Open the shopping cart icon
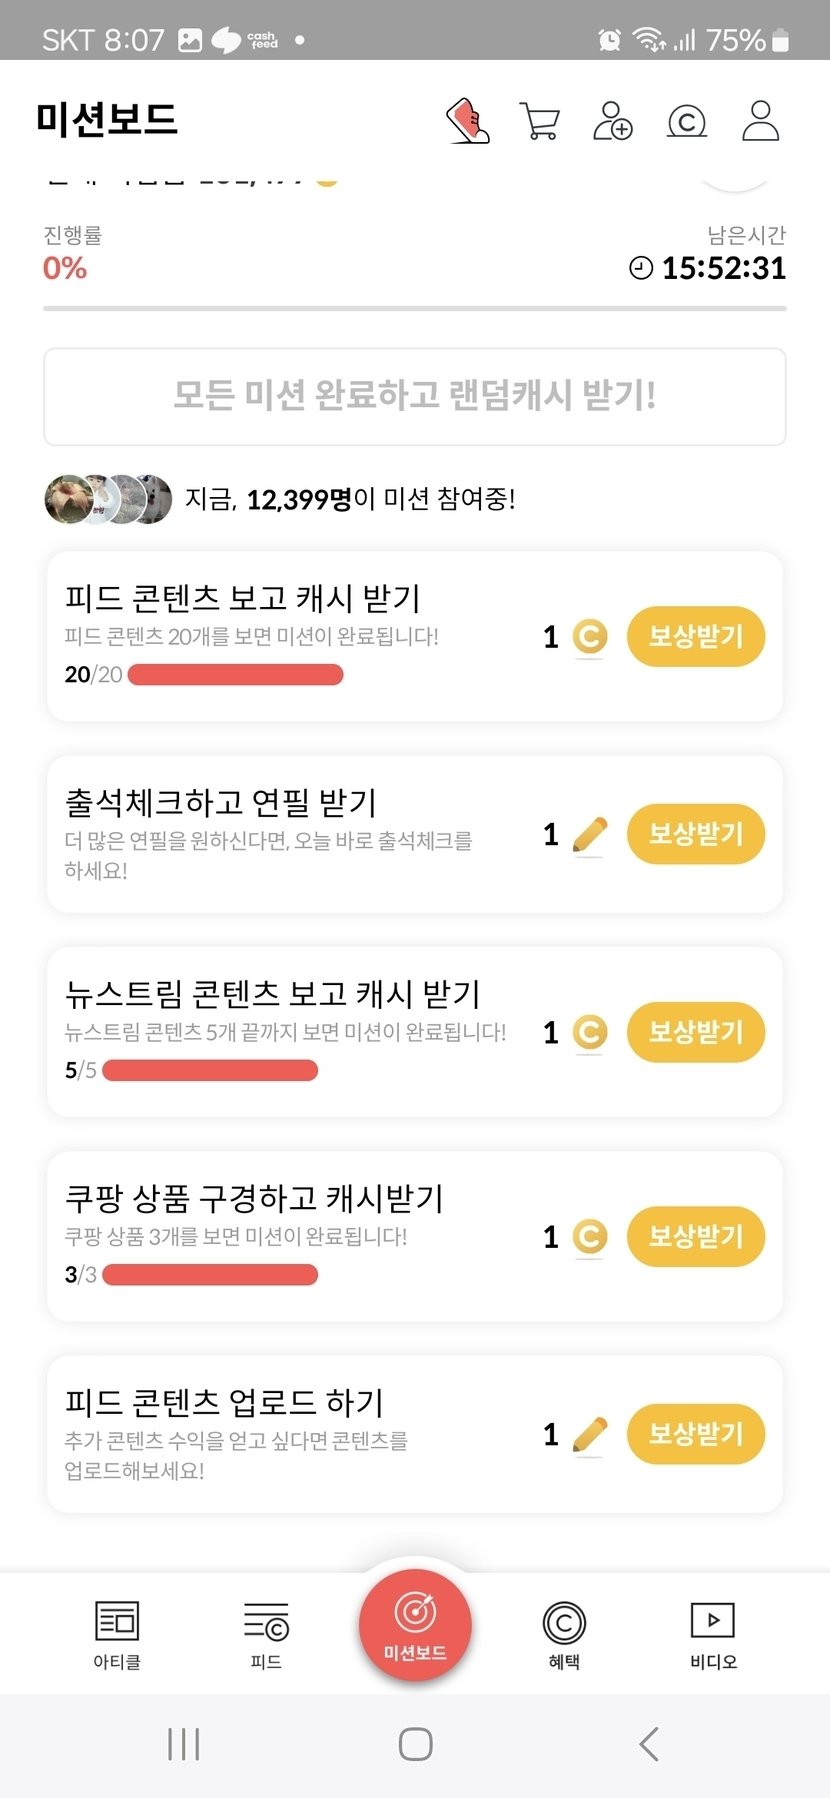Viewport: 830px width, 1798px height. [540, 121]
